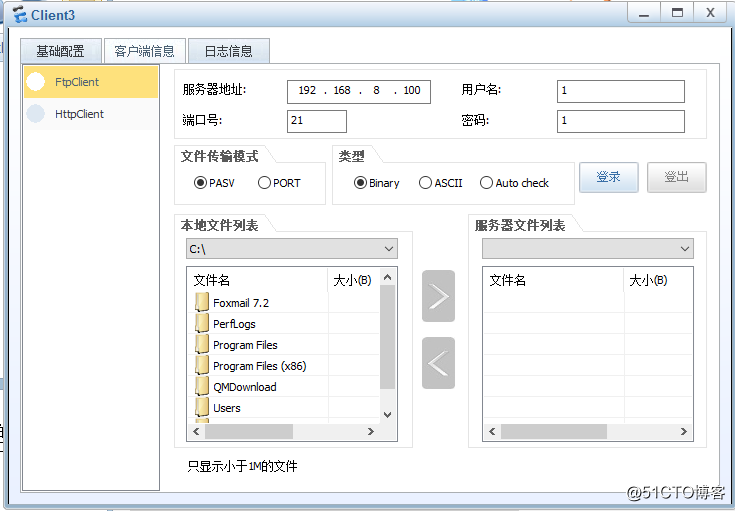Click the local file list vertical scrollbar
The width and height of the screenshot is (735, 511).
tap(387, 337)
